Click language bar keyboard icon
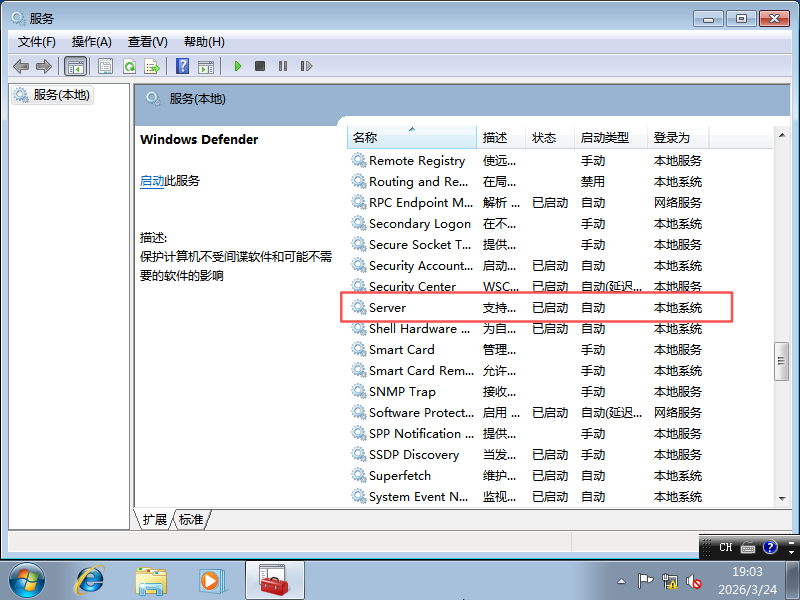800x600 pixels. point(748,547)
